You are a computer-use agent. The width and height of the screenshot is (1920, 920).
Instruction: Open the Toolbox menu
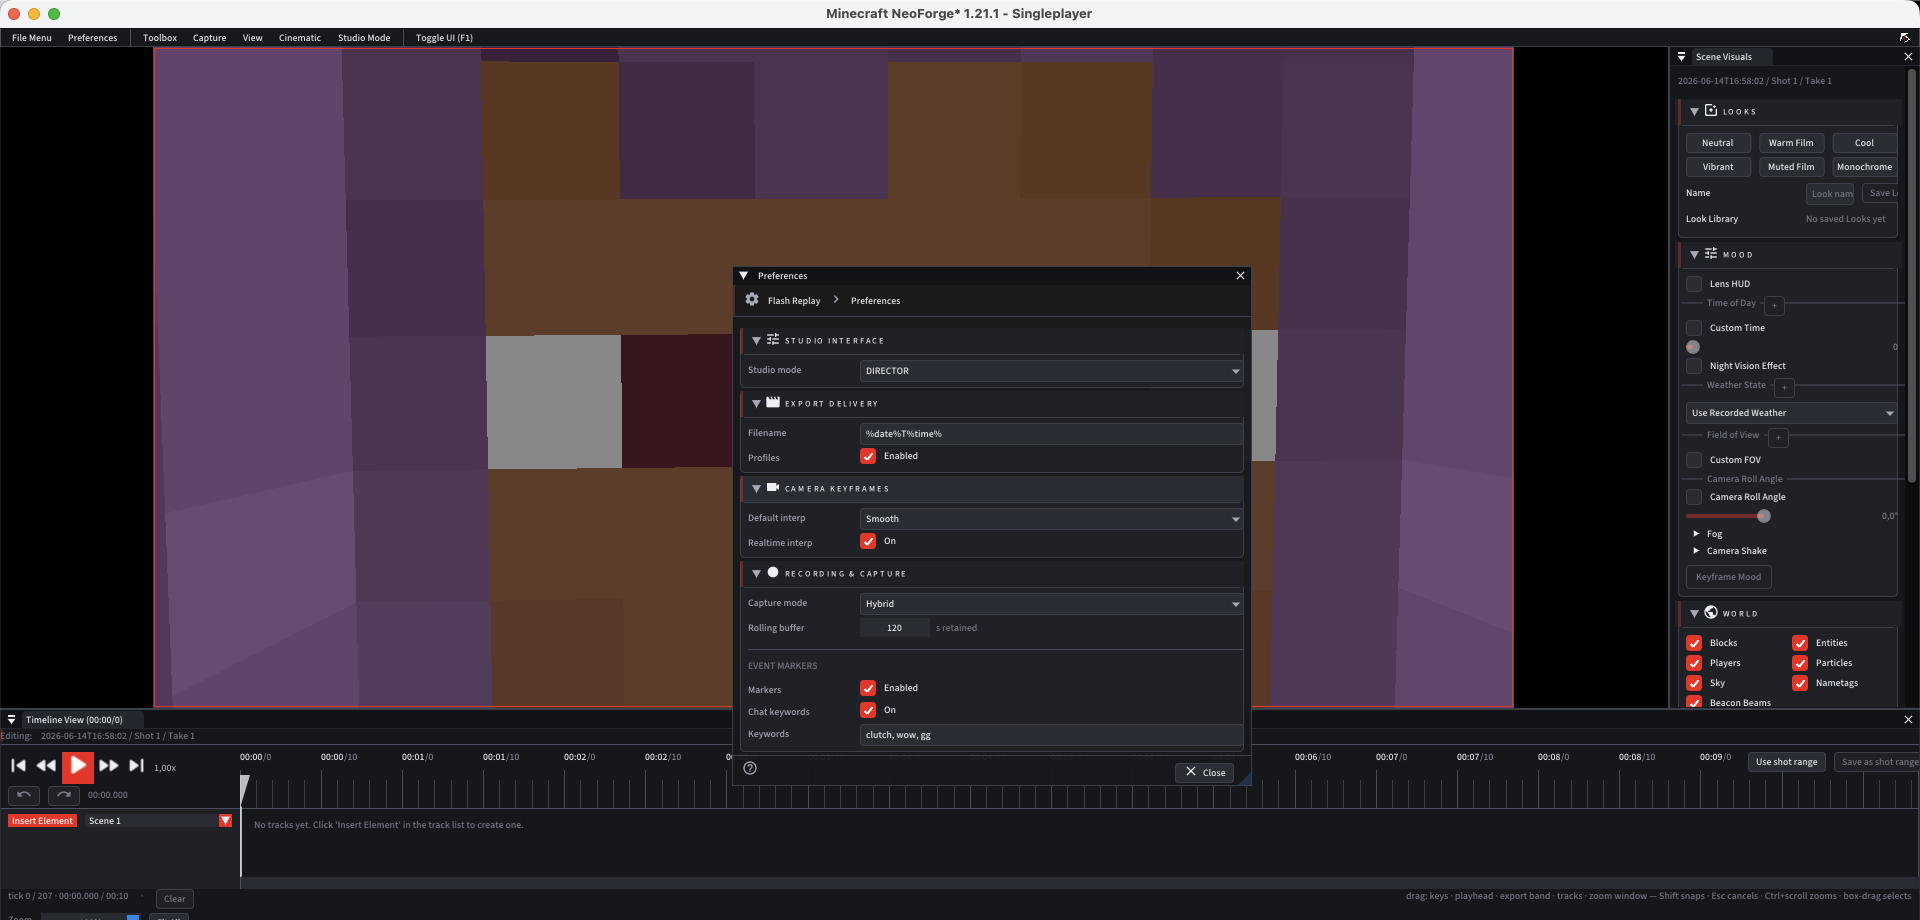coord(160,38)
